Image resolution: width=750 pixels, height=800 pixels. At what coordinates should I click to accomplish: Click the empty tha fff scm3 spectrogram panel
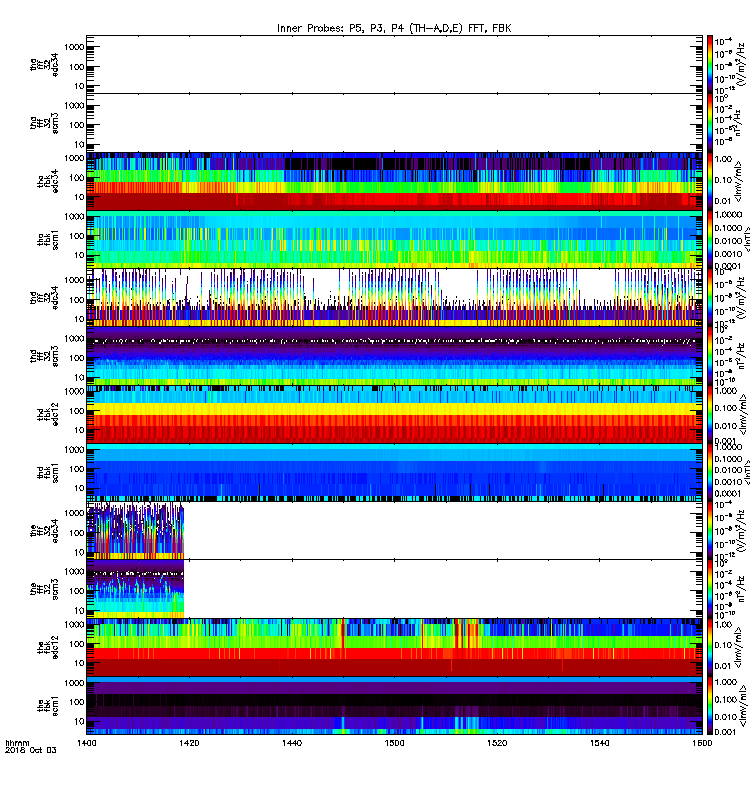pos(394,123)
